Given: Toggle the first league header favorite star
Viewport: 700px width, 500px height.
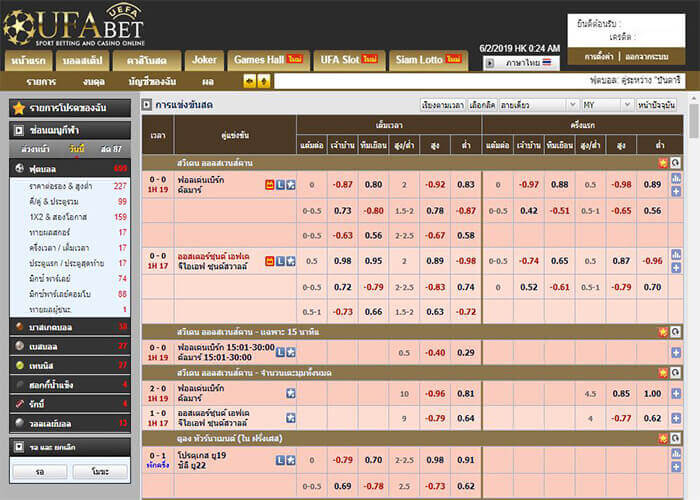Looking at the screenshot, I should click(x=663, y=163).
